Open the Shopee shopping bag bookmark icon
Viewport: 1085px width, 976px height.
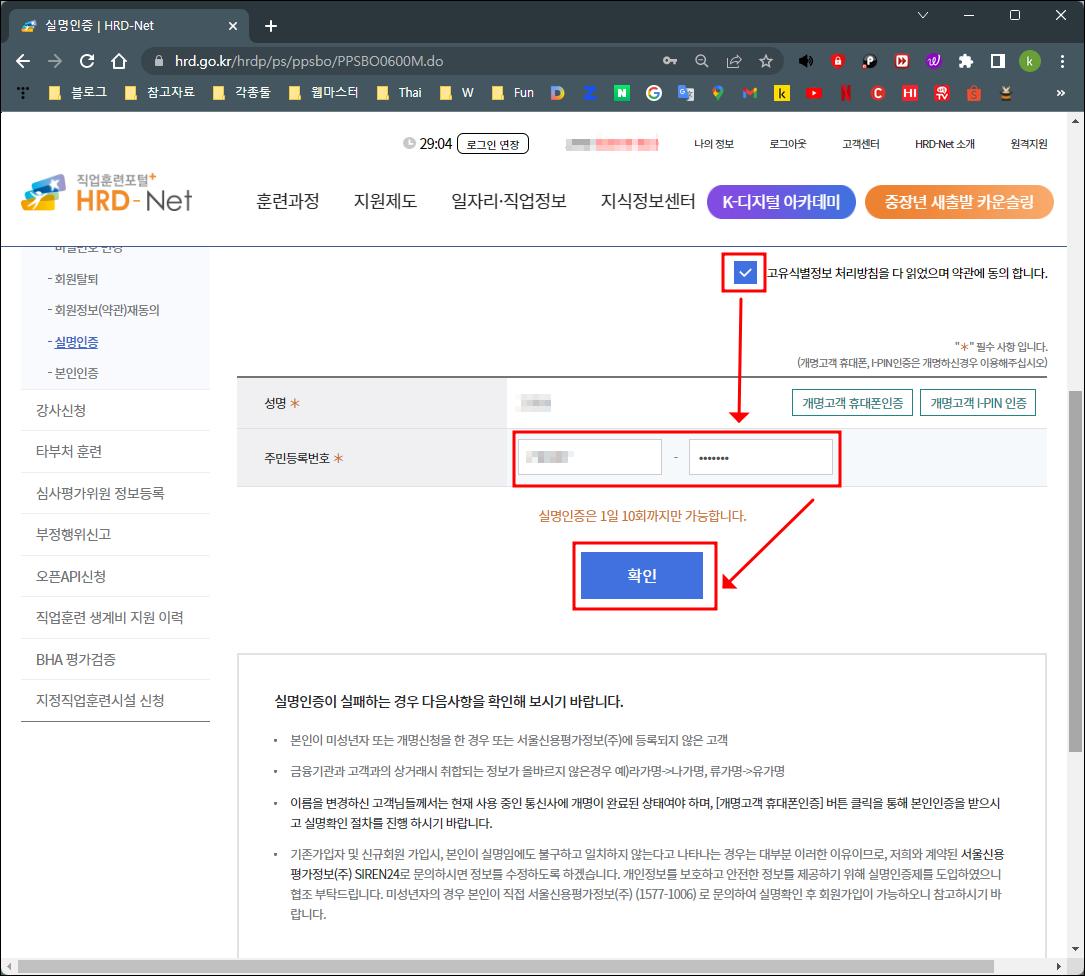[974, 94]
